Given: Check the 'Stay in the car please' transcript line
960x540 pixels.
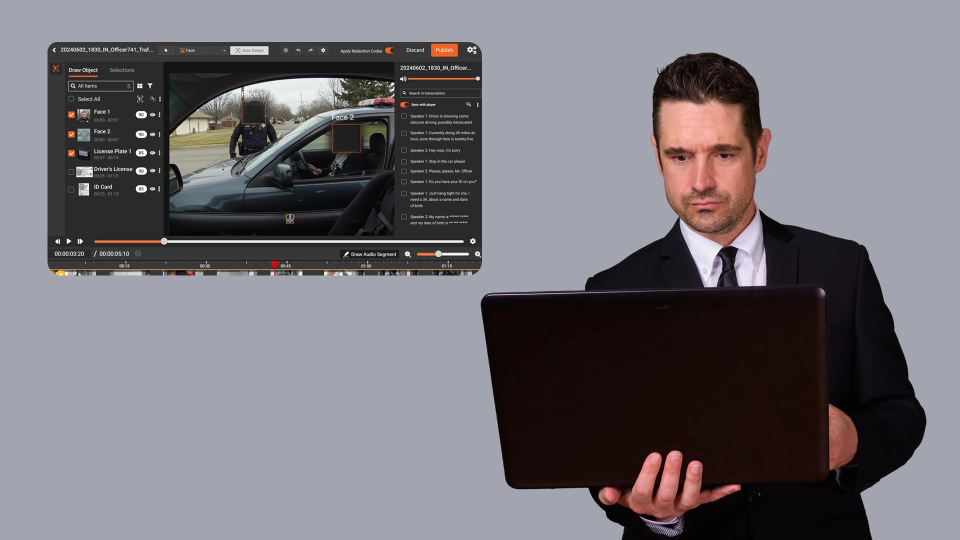Looking at the screenshot, I should (404, 162).
